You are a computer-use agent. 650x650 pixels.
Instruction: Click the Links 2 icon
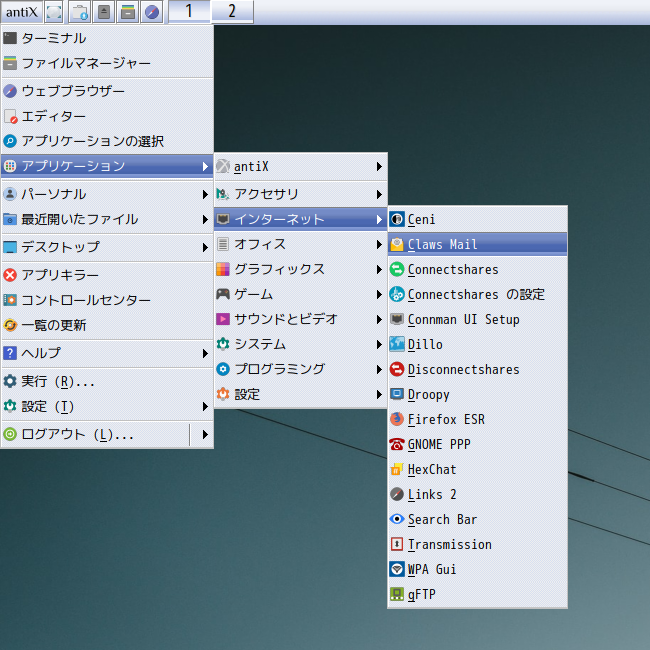coord(397,494)
